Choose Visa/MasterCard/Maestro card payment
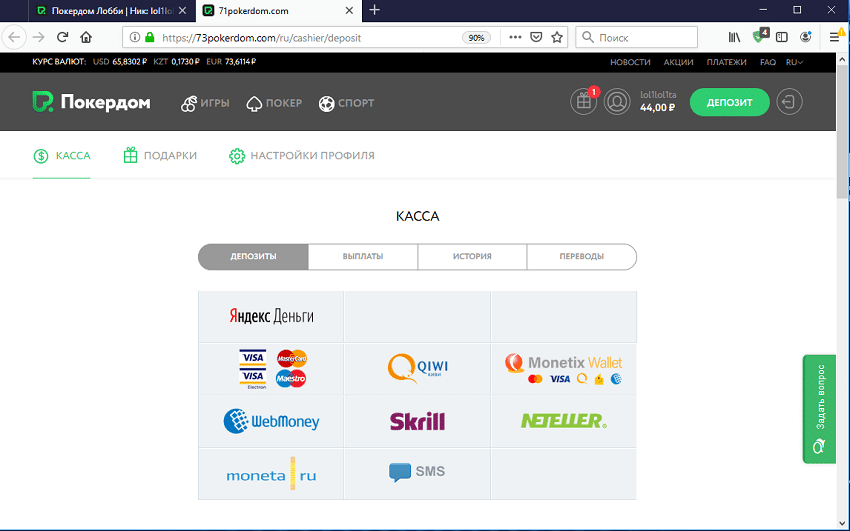 [271, 369]
